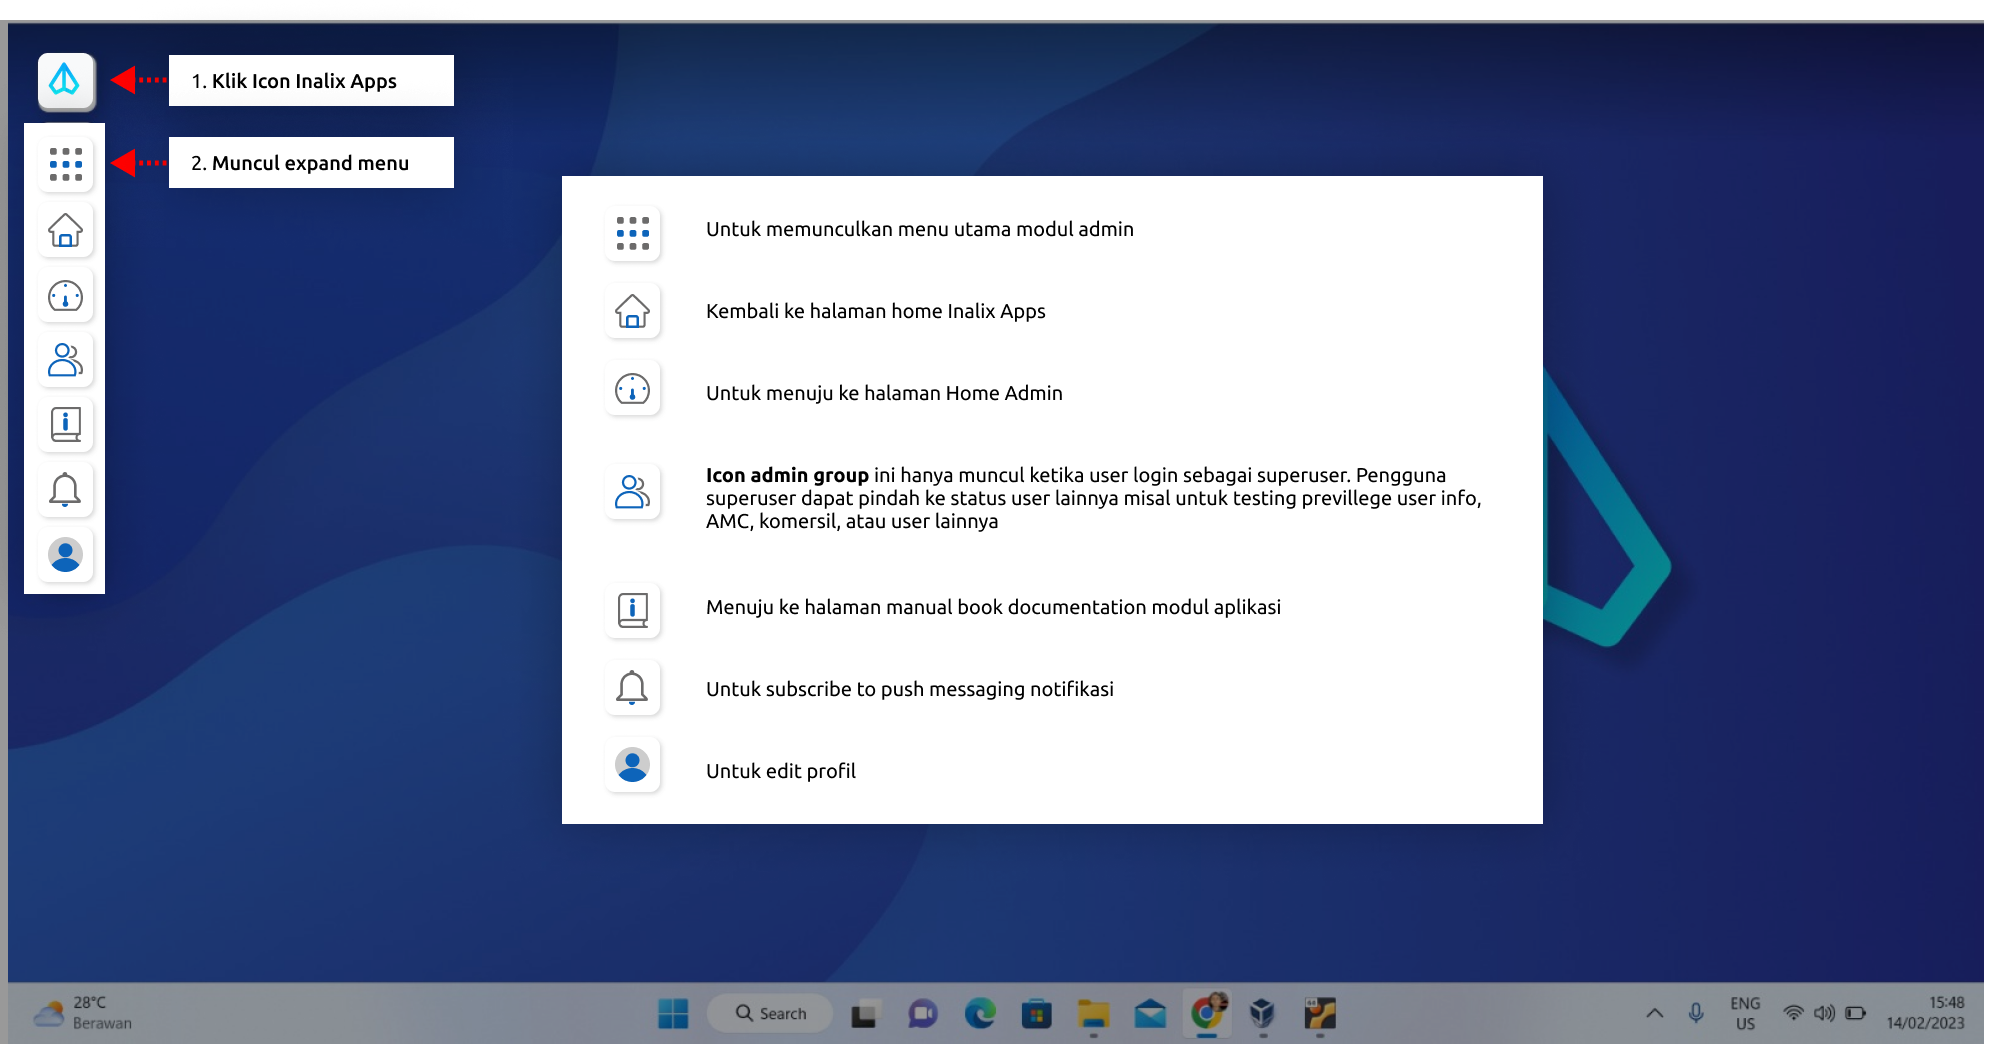Open the ENG US language switcher
This screenshot has width=2000, height=1044.
1745,1013
